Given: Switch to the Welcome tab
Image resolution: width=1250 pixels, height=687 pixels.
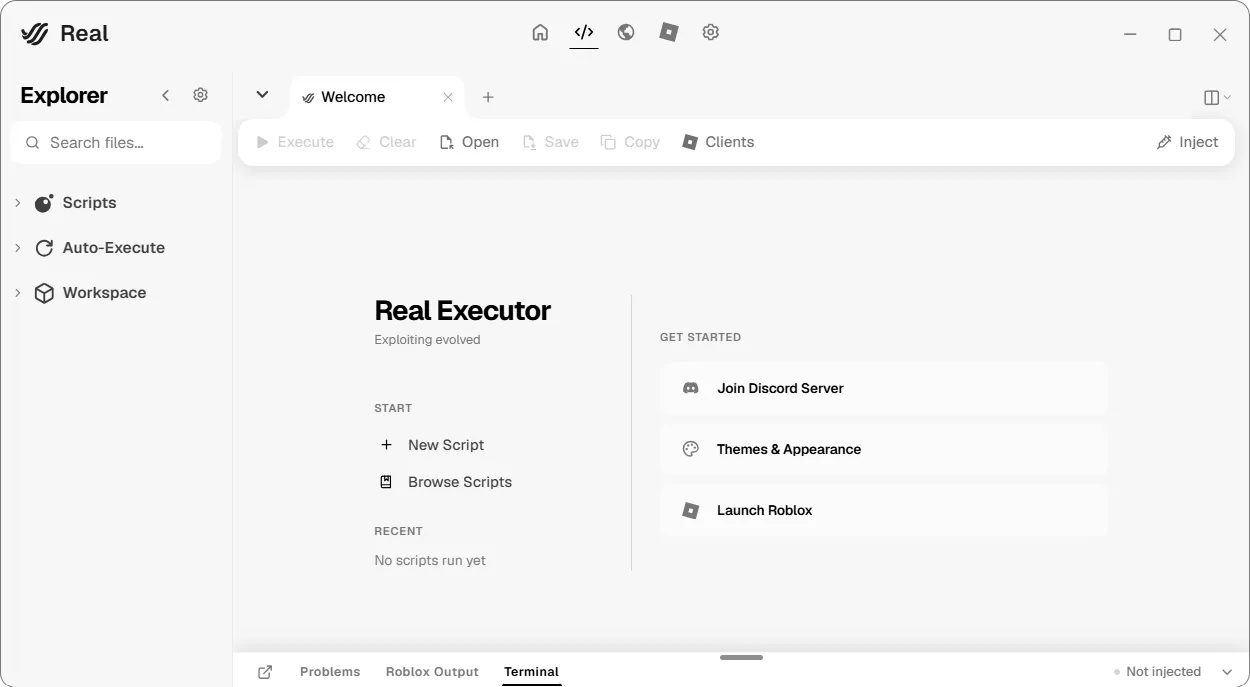Looking at the screenshot, I should pos(377,97).
